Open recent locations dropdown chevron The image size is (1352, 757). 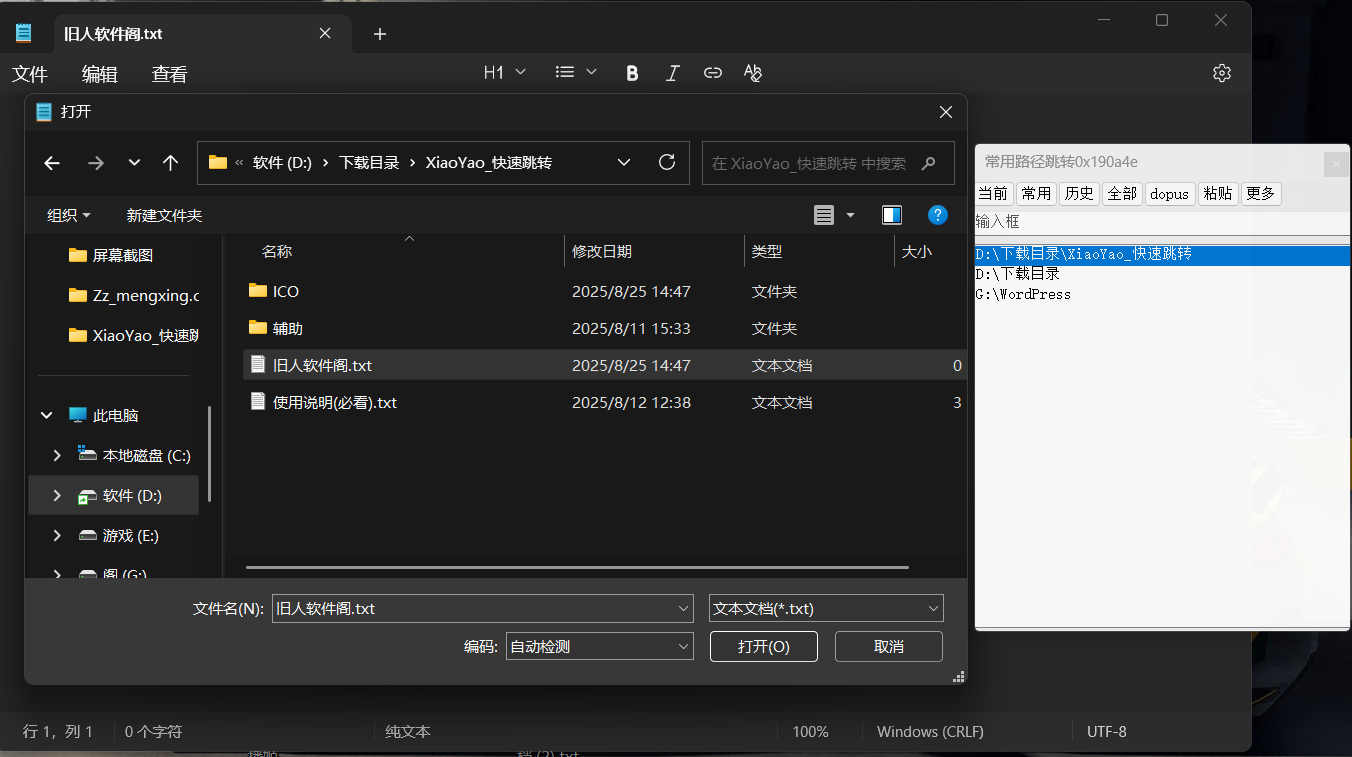135,163
